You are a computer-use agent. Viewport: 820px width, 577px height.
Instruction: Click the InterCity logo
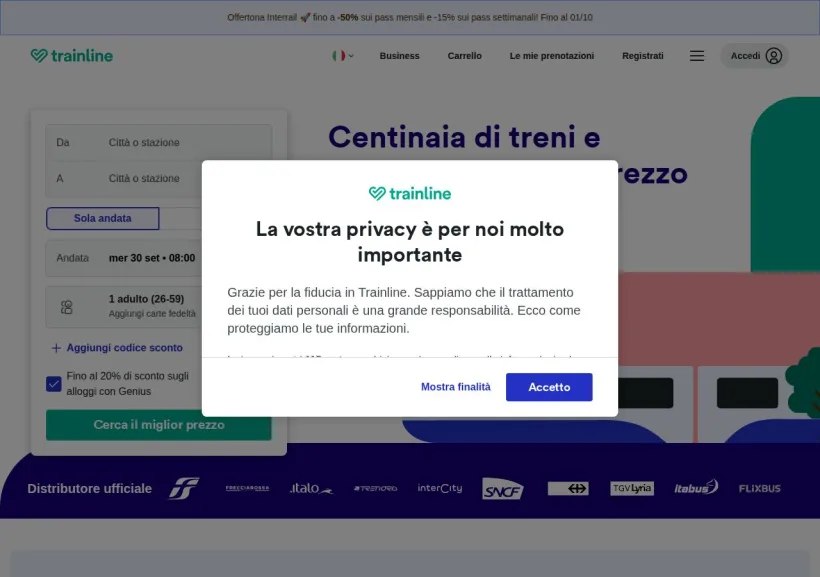coord(440,488)
